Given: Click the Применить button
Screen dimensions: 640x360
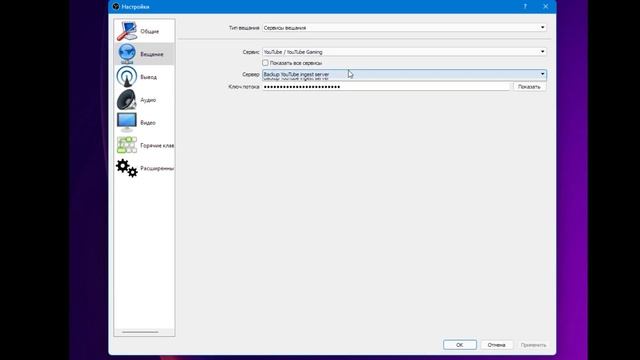Looking at the screenshot, I should (x=533, y=345).
